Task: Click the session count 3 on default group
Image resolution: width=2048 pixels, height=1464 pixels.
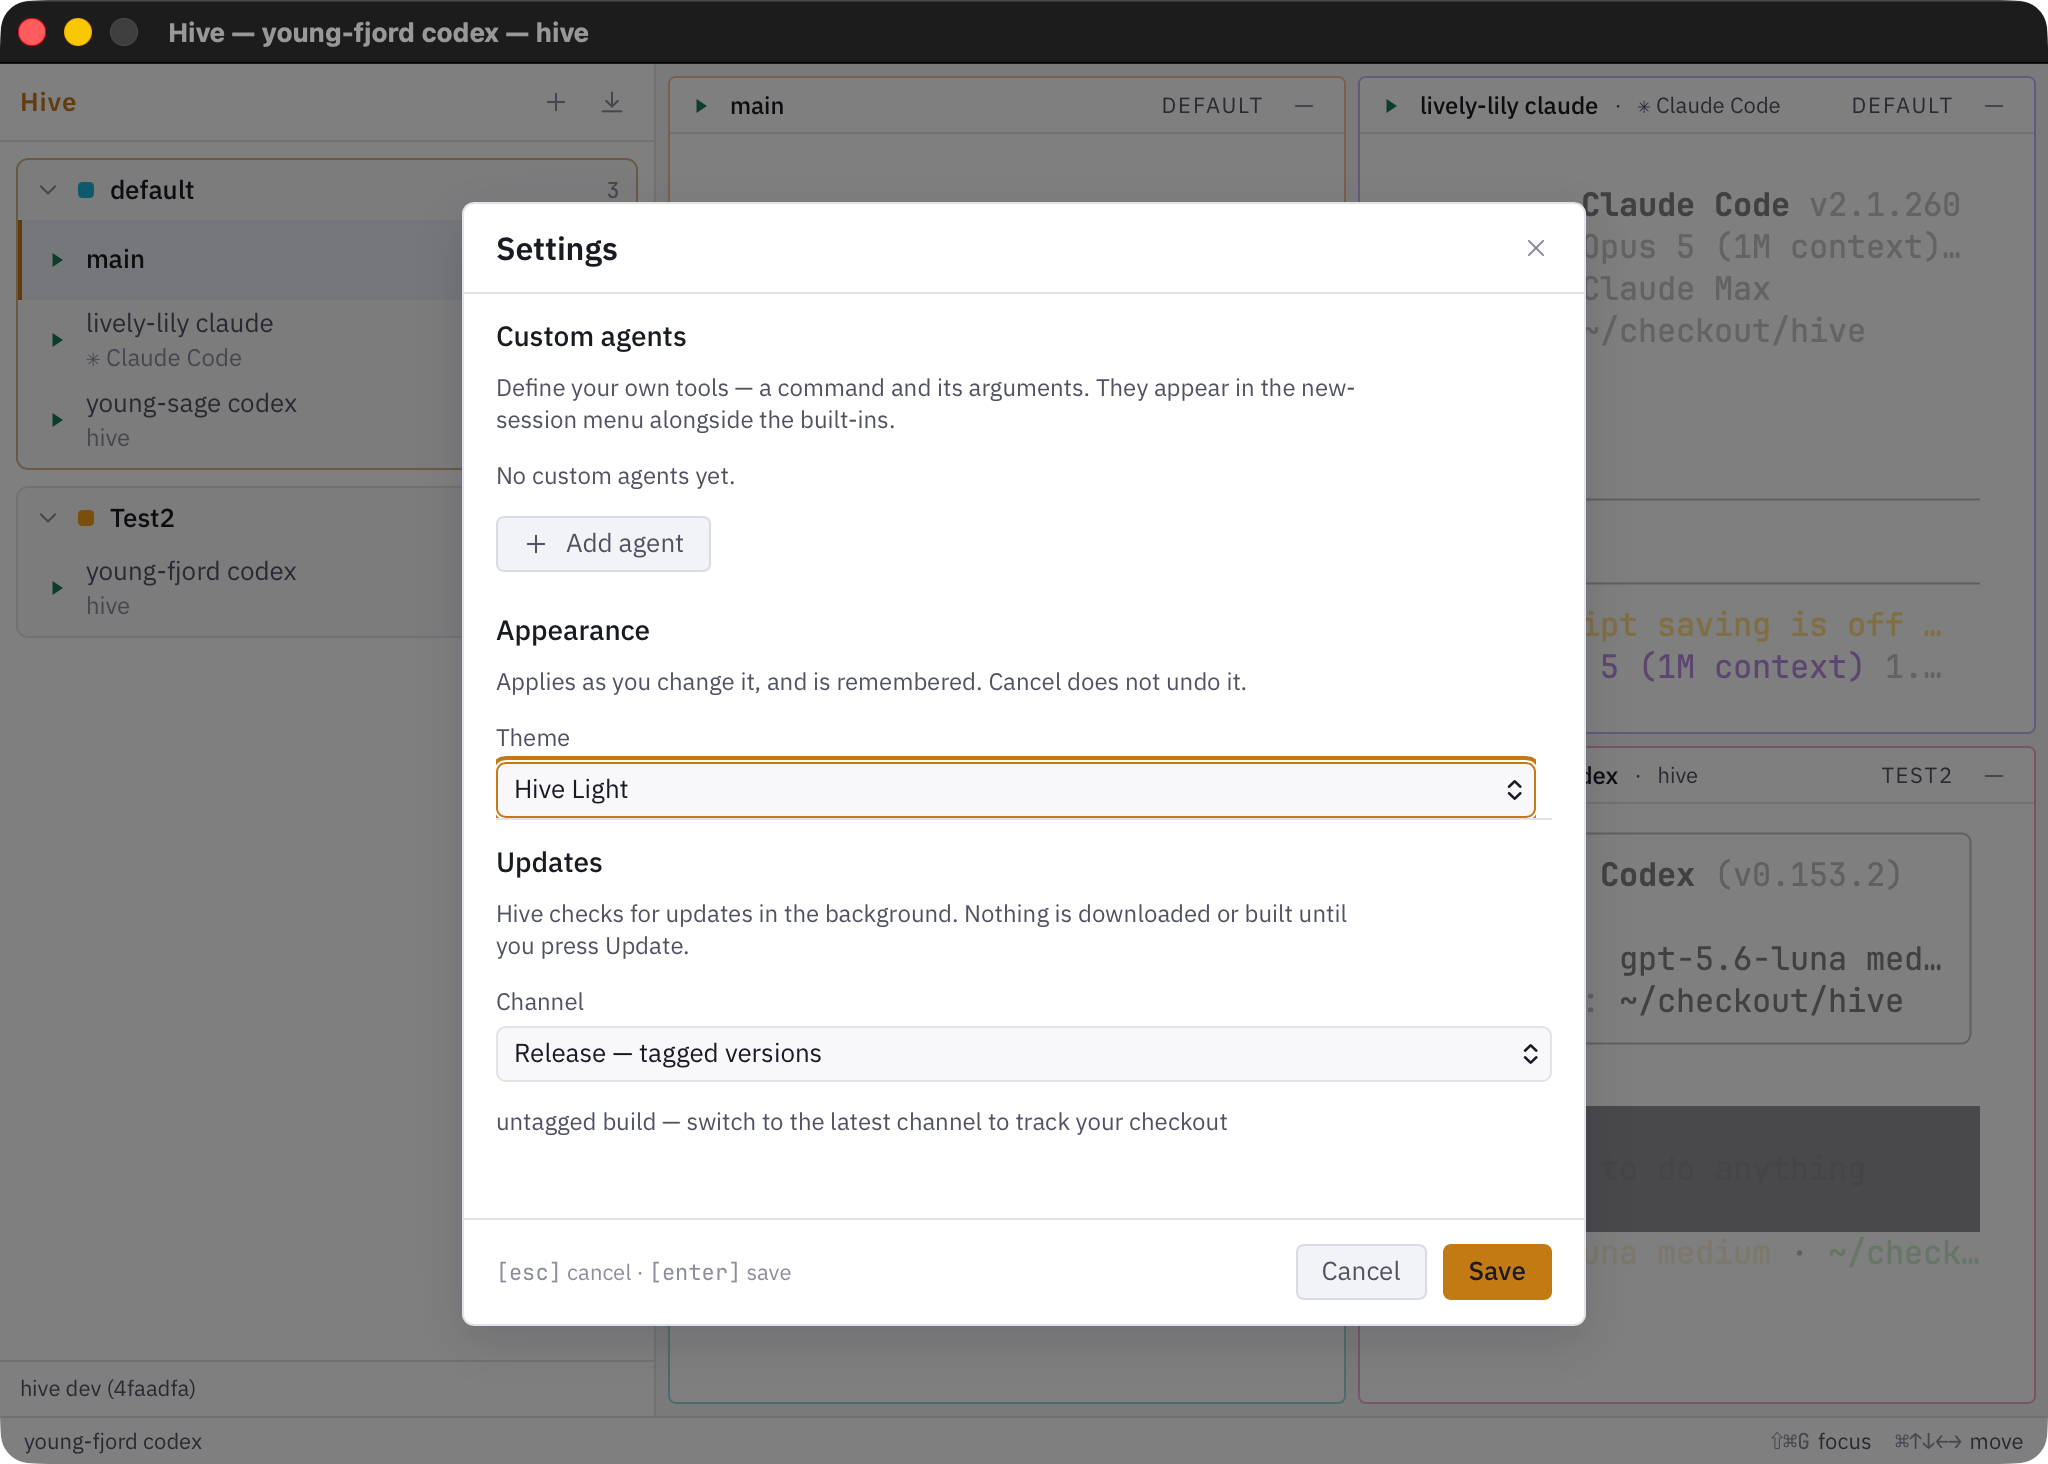Action: click(x=613, y=190)
